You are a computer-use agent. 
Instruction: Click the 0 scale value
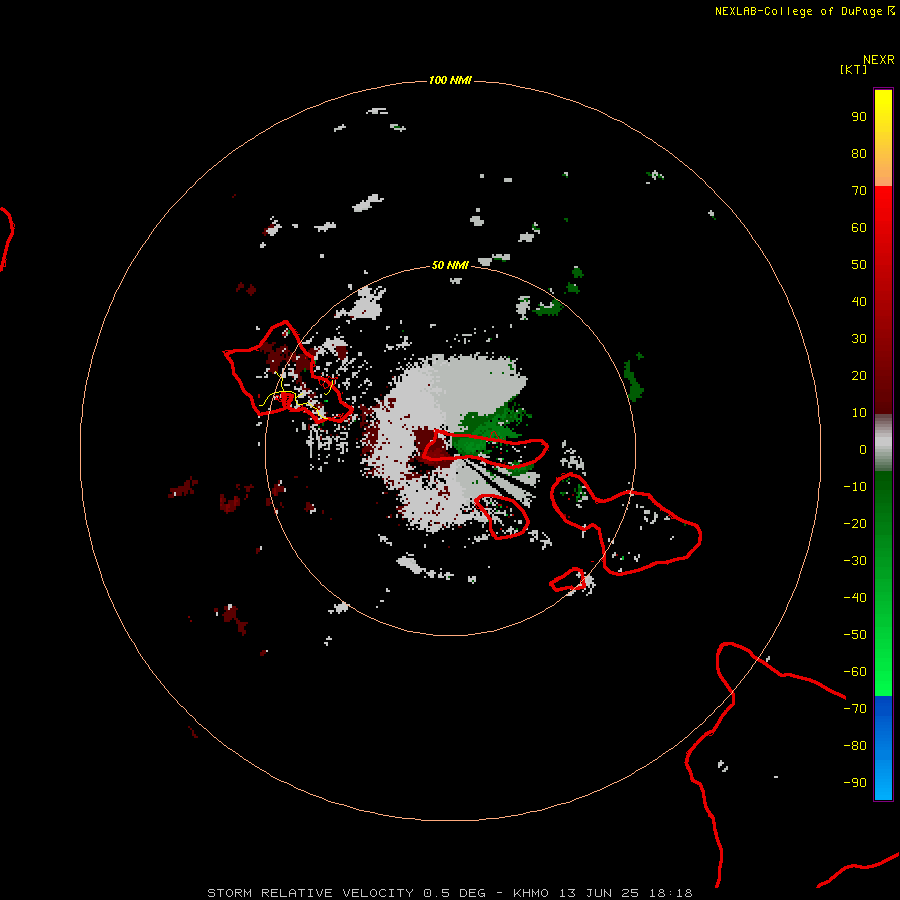coord(863,449)
